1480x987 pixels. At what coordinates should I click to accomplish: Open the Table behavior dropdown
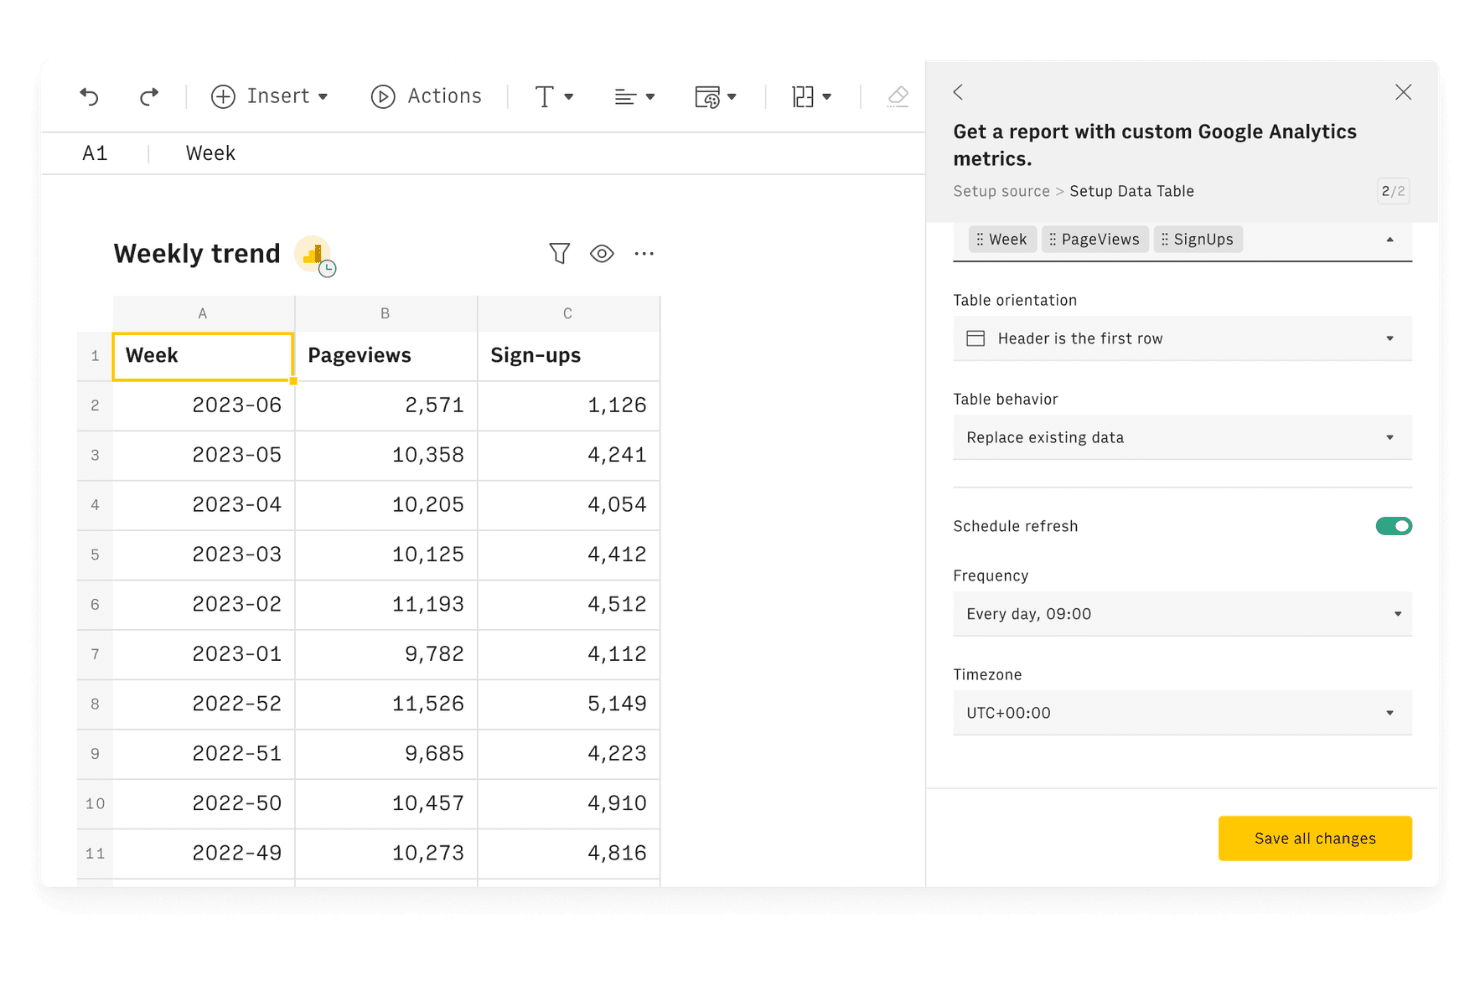tap(1182, 438)
